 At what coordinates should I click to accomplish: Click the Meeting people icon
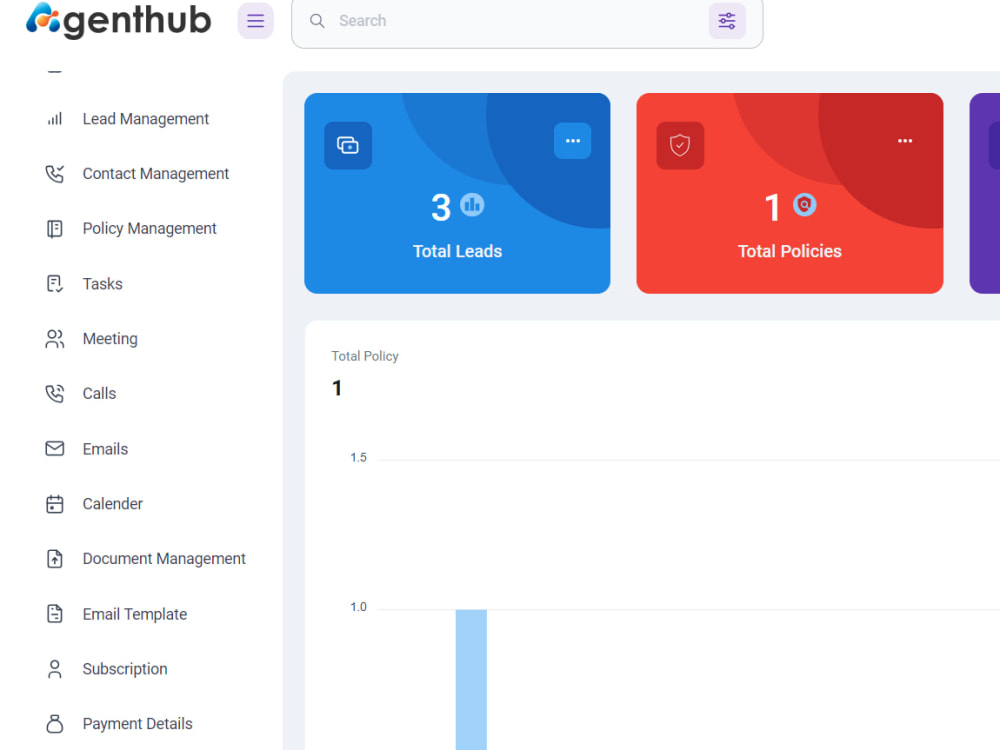coord(55,339)
